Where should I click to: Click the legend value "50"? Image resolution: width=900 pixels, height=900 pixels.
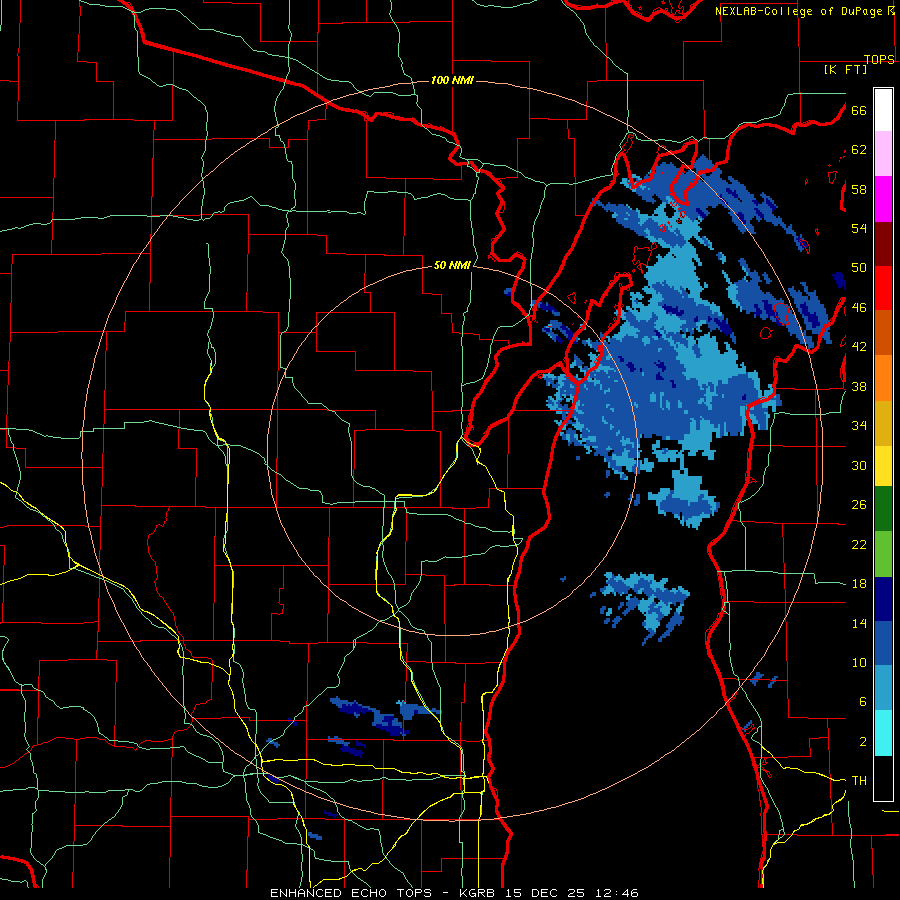[x=859, y=268]
